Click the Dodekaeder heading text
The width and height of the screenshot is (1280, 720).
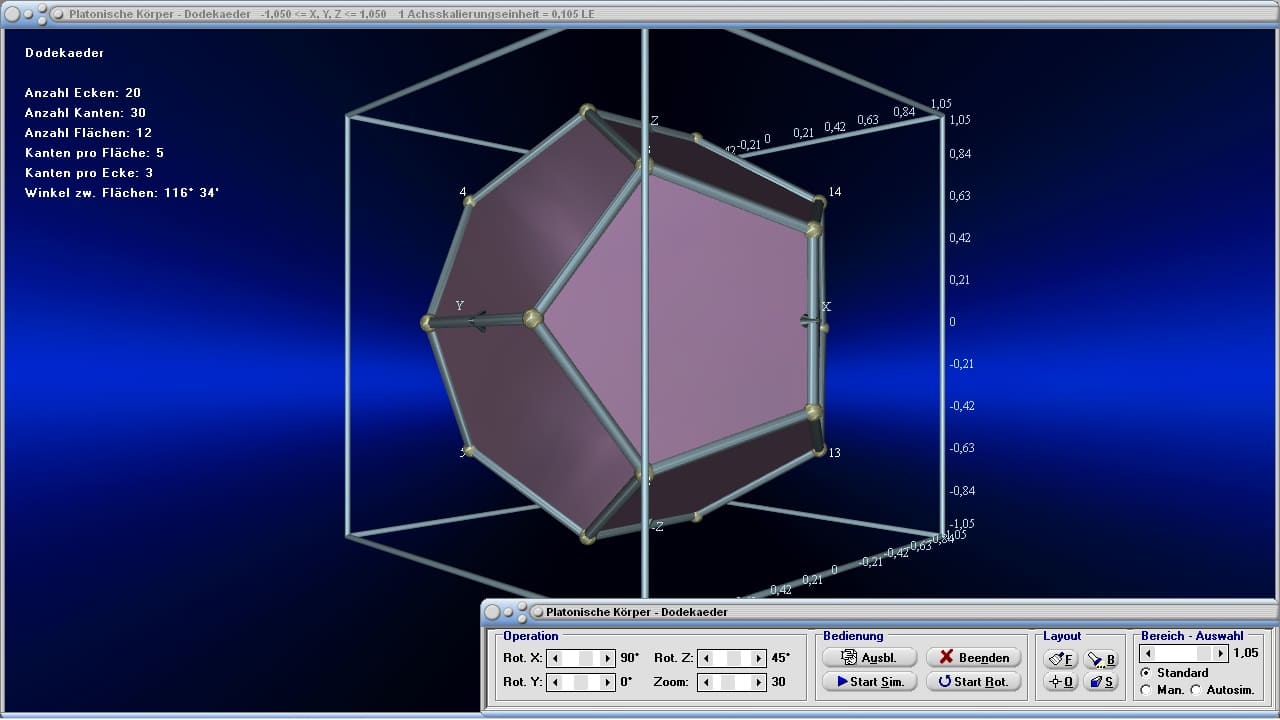(x=65, y=53)
